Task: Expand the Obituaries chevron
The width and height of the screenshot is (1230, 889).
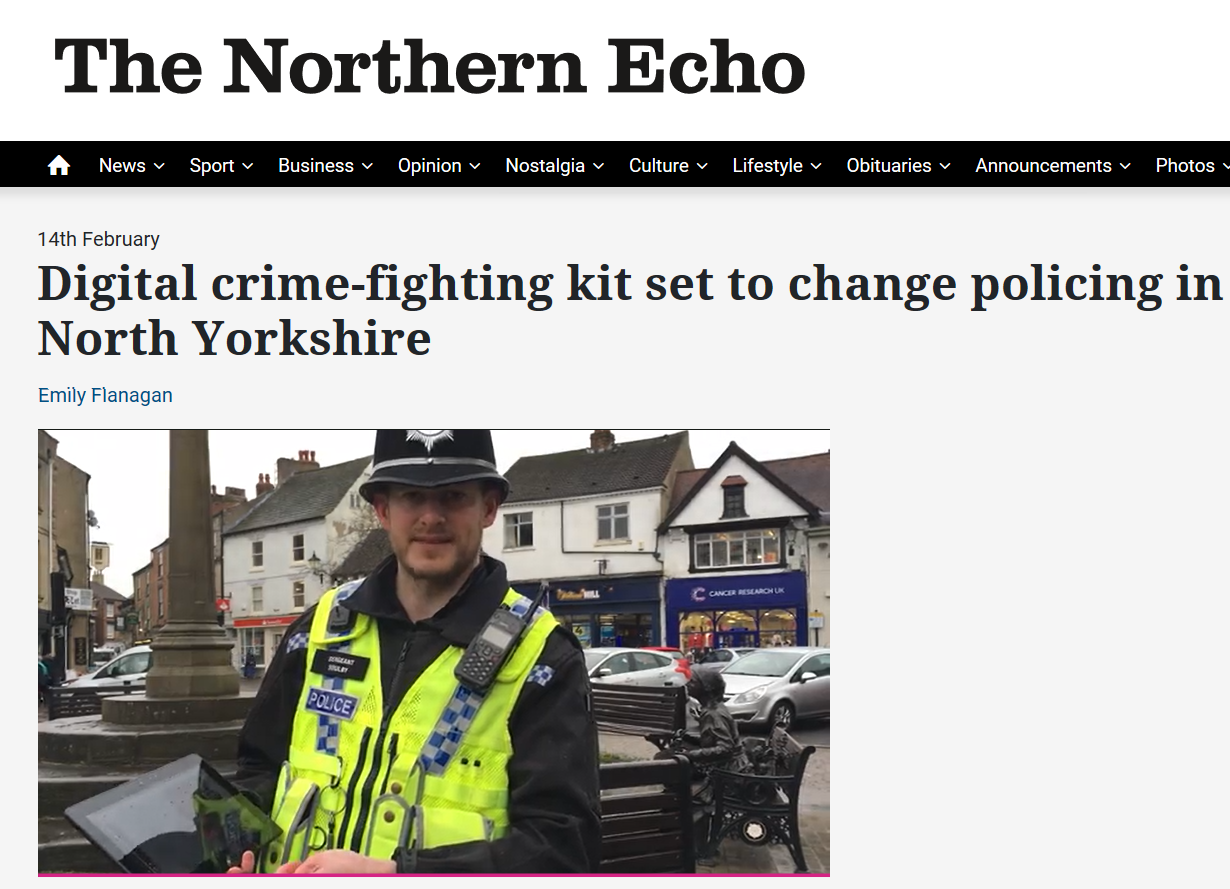Action: [x=945, y=167]
